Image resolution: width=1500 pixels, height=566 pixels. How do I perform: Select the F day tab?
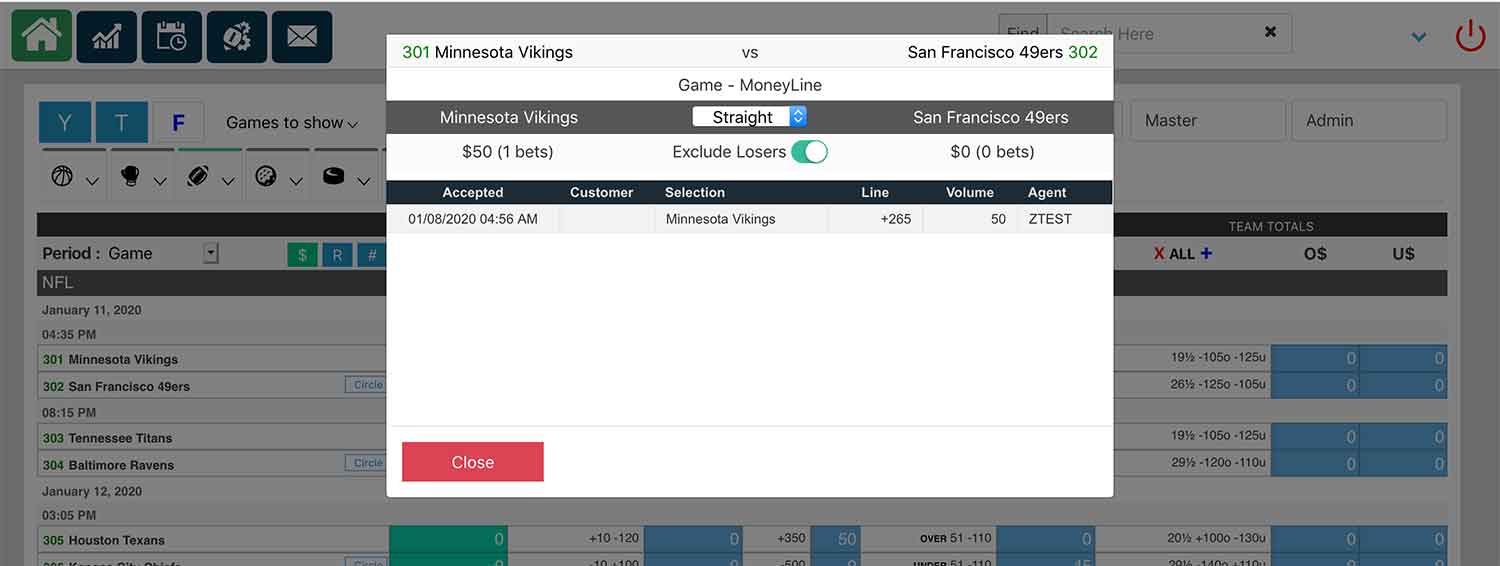(x=179, y=123)
